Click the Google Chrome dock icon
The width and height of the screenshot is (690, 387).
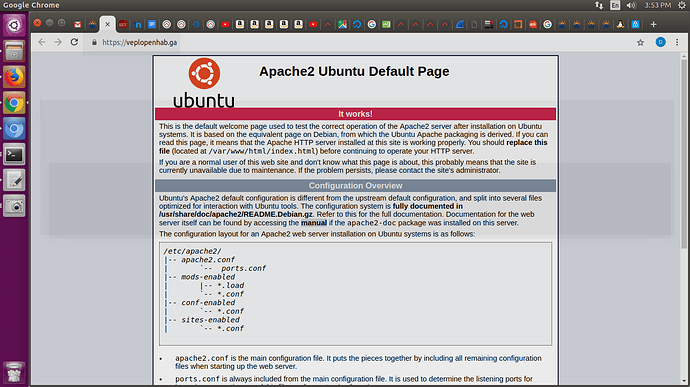[14, 103]
